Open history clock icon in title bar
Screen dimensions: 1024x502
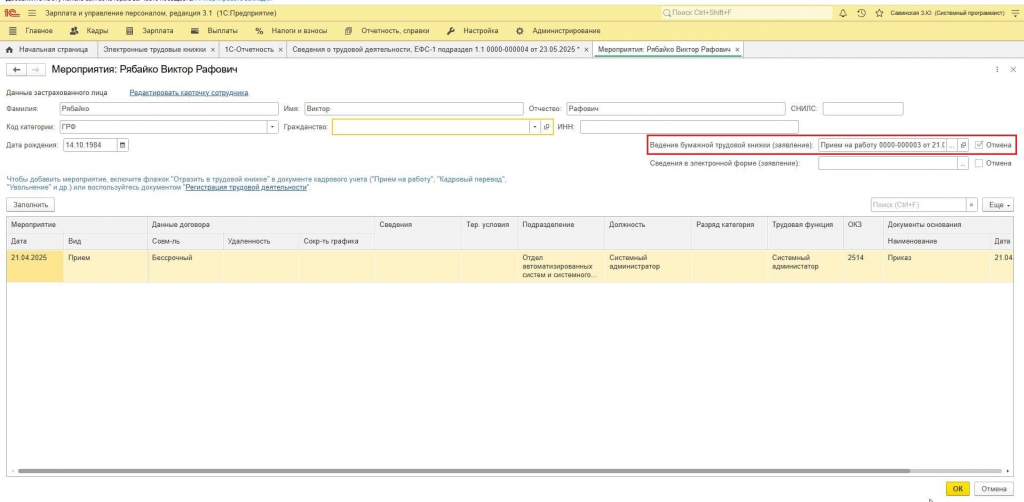point(861,13)
